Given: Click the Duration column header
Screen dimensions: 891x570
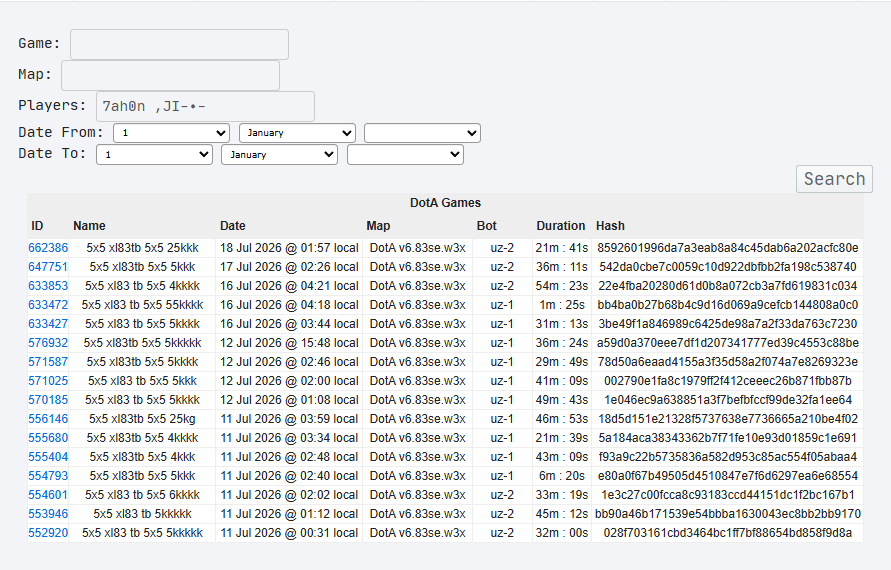Looking at the screenshot, I should pos(560,226).
